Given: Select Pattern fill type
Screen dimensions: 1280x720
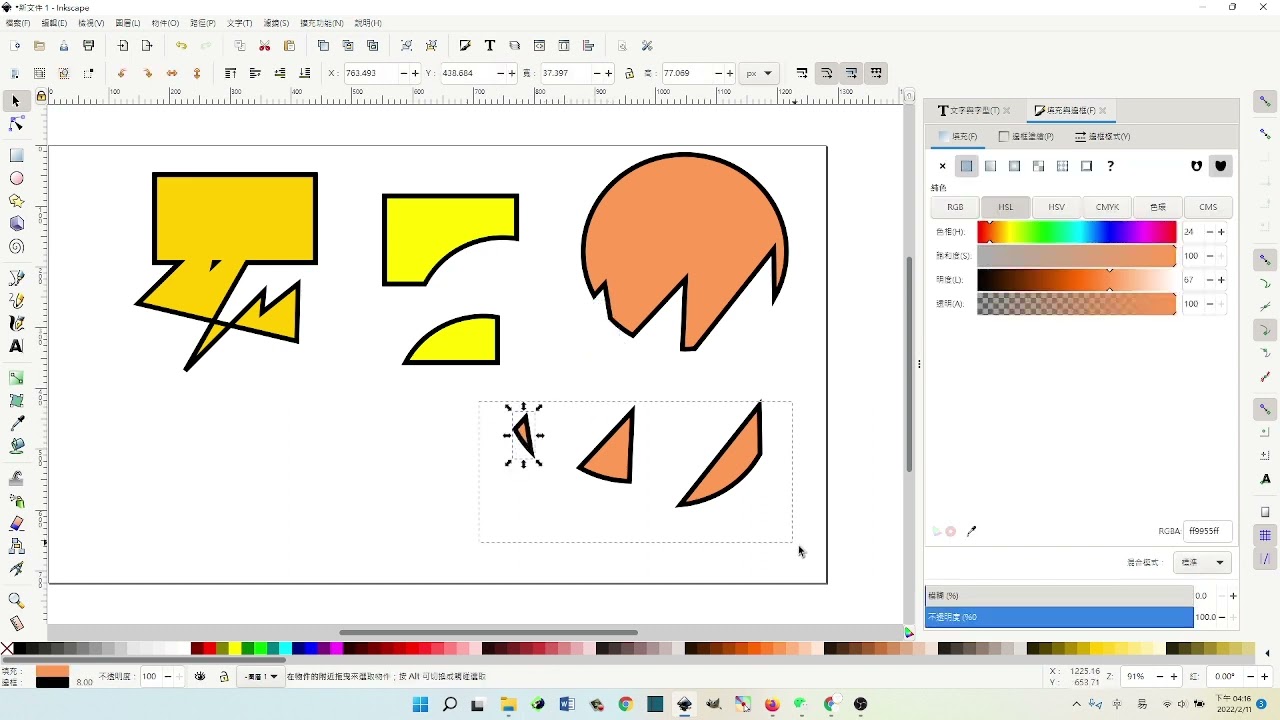Looking at the screenshot, I should coord(1062,166).
